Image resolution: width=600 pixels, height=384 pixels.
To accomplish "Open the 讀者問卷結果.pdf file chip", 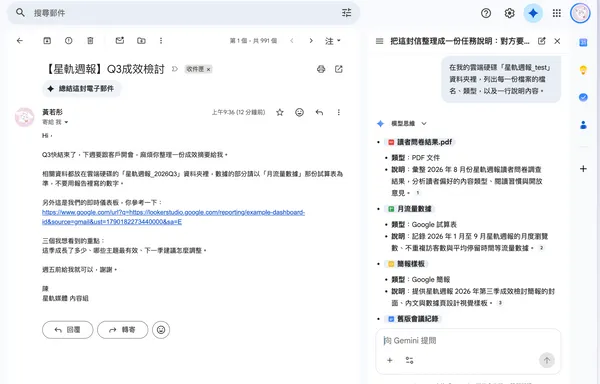I will 420,142.
